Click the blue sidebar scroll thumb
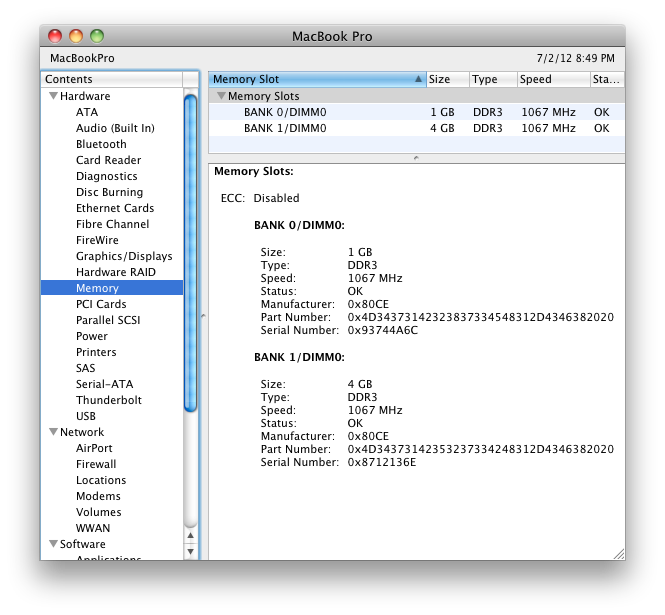 [191, 253]
